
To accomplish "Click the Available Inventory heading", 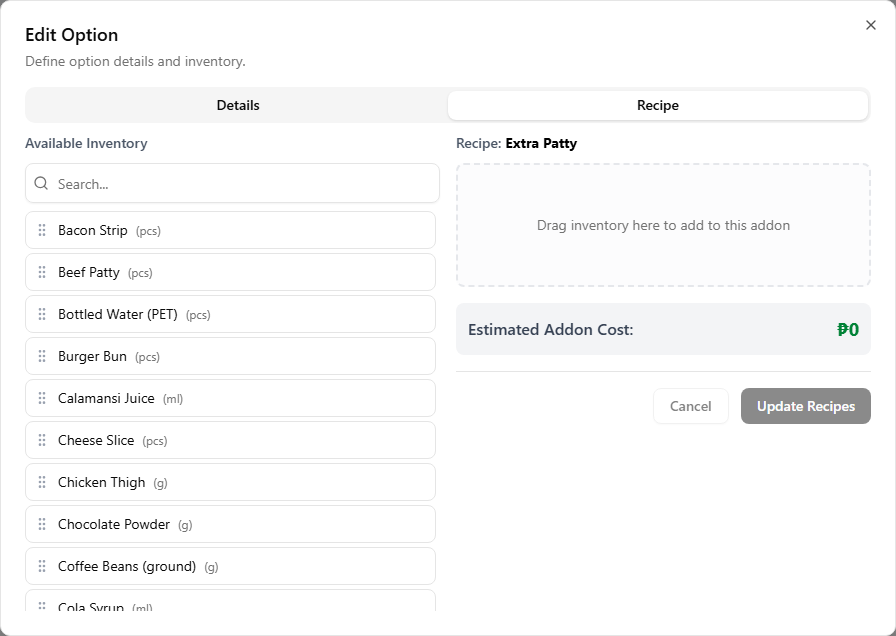I will [86, 143].
